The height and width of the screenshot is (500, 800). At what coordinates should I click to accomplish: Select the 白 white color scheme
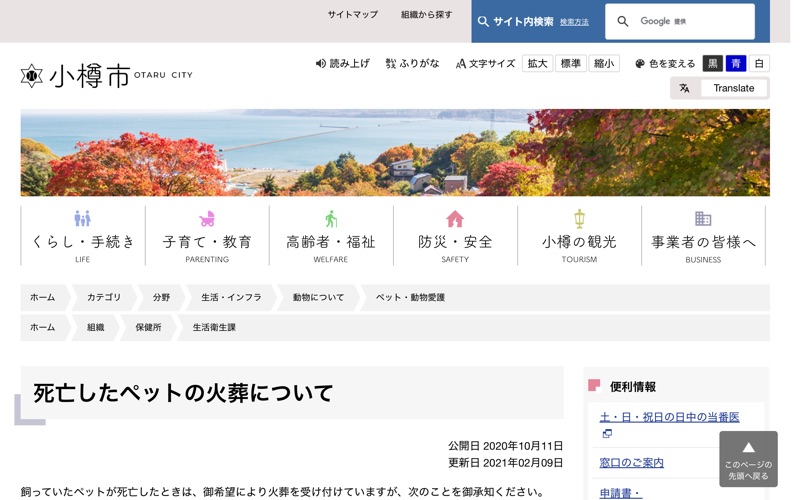click(759, 63)
